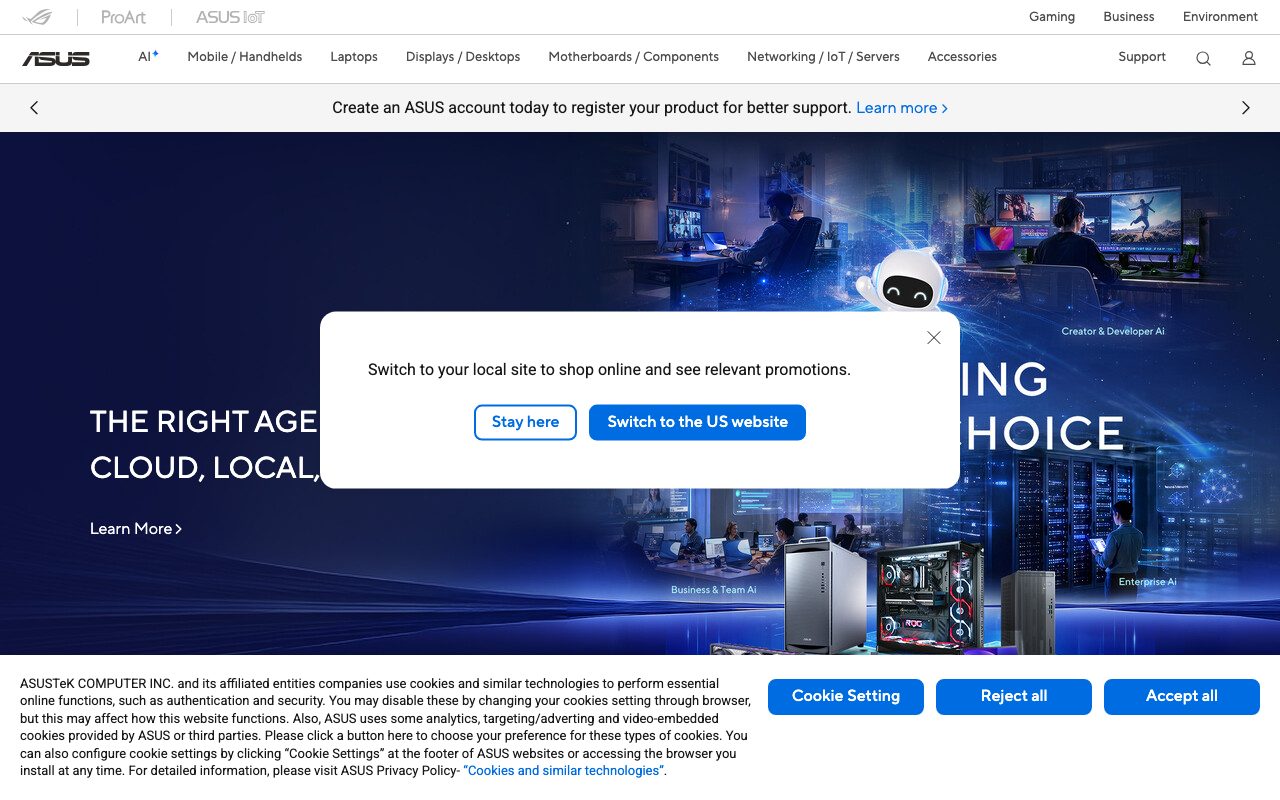
Task: Close the local site popup
Action: tap(934, 338)
